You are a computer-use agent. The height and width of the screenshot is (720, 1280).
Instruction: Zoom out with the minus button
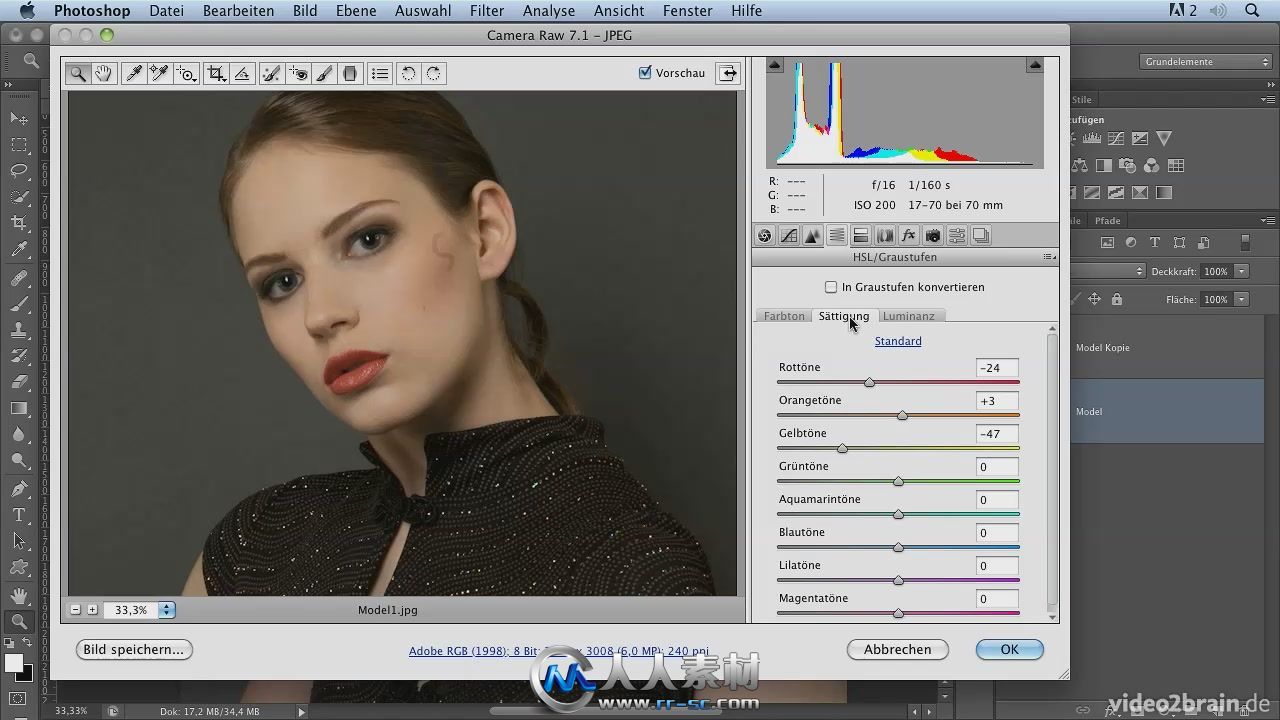click(x=76, y=610)
